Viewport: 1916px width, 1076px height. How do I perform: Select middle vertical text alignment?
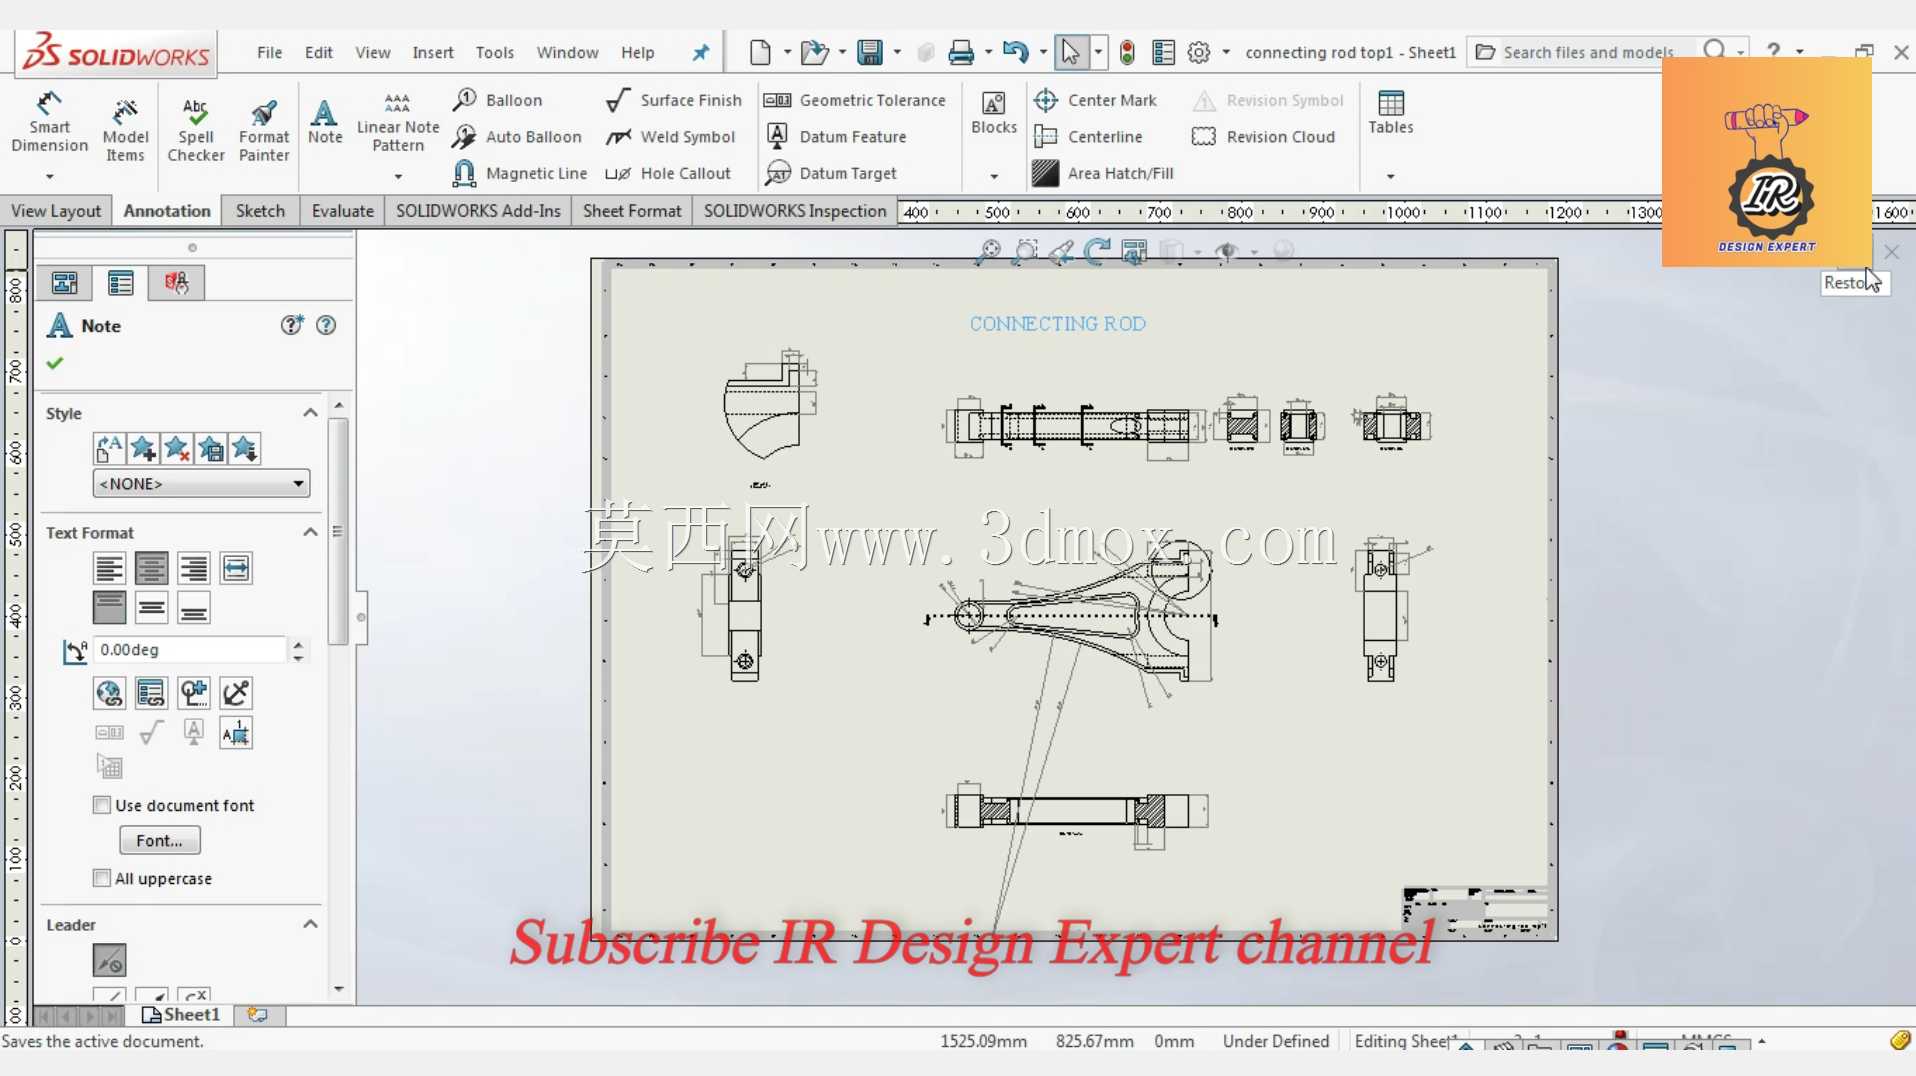coord(151,607)
